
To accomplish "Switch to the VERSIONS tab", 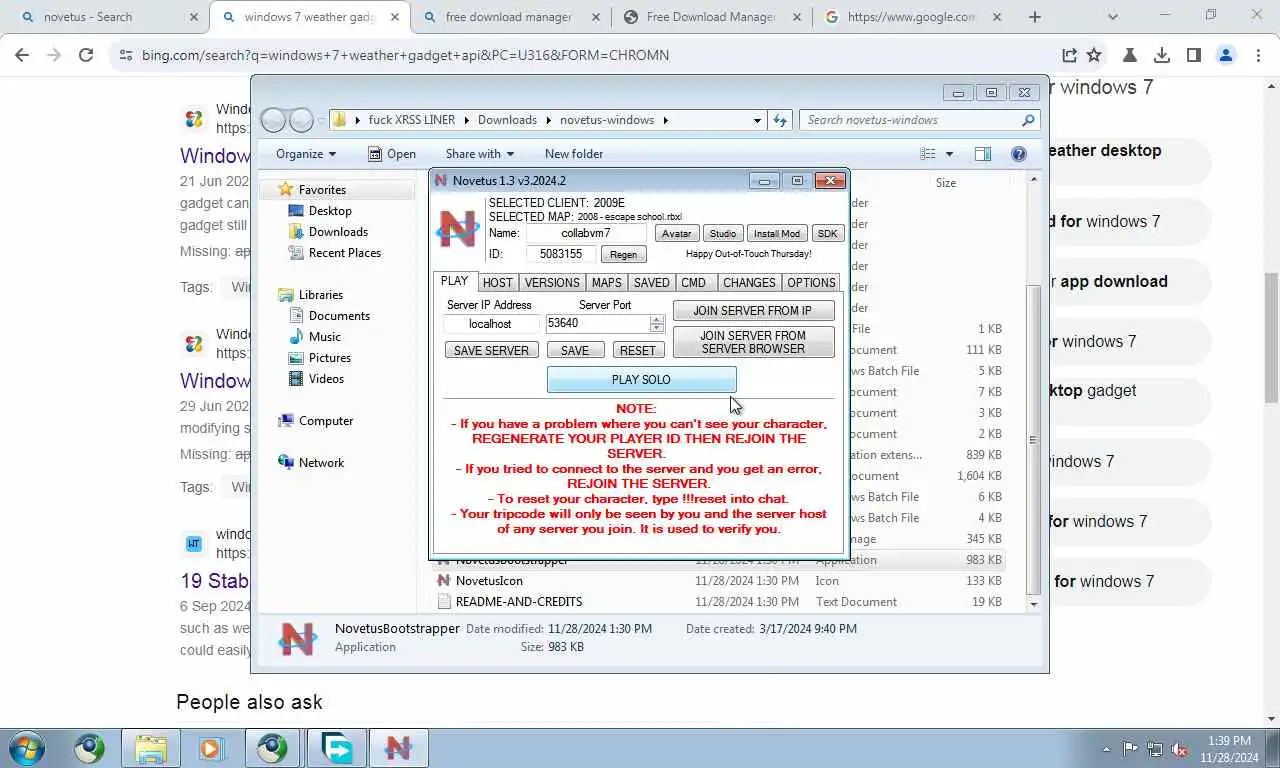I will coord(552,283).
